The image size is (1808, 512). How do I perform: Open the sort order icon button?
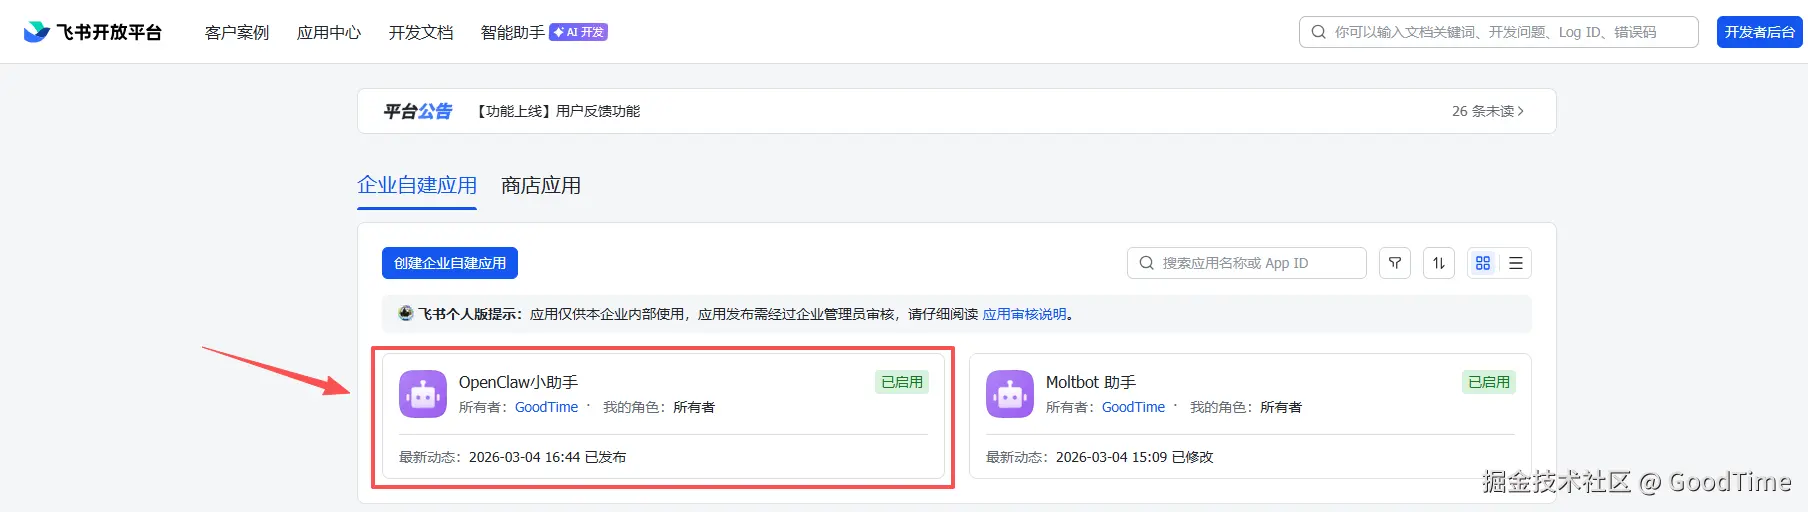(1439, 263)
